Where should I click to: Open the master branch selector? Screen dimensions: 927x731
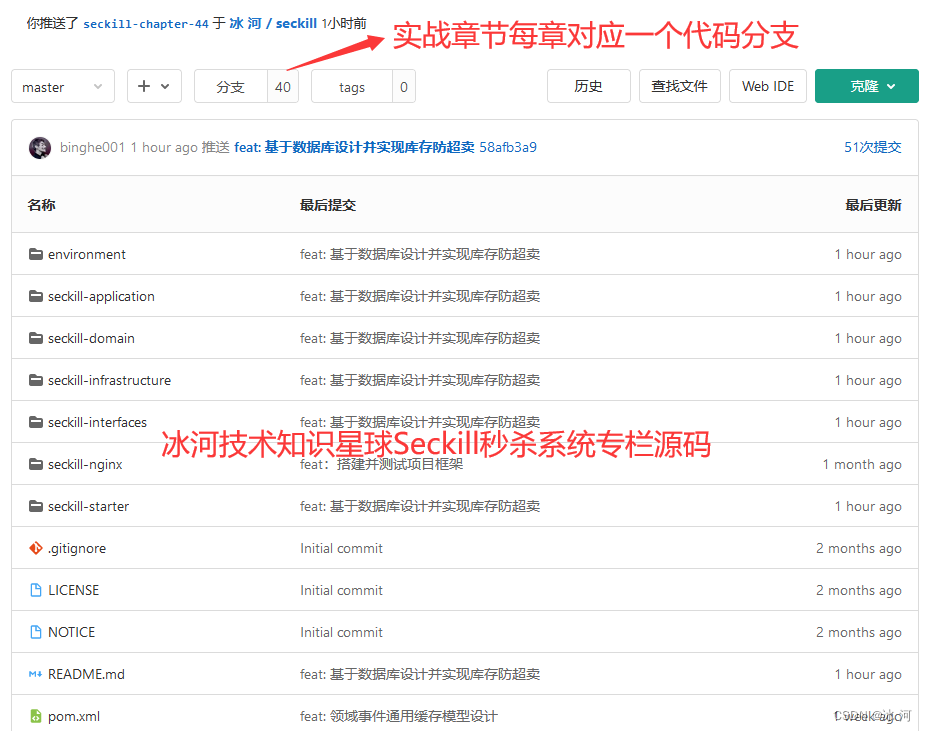tap(62, 86)
